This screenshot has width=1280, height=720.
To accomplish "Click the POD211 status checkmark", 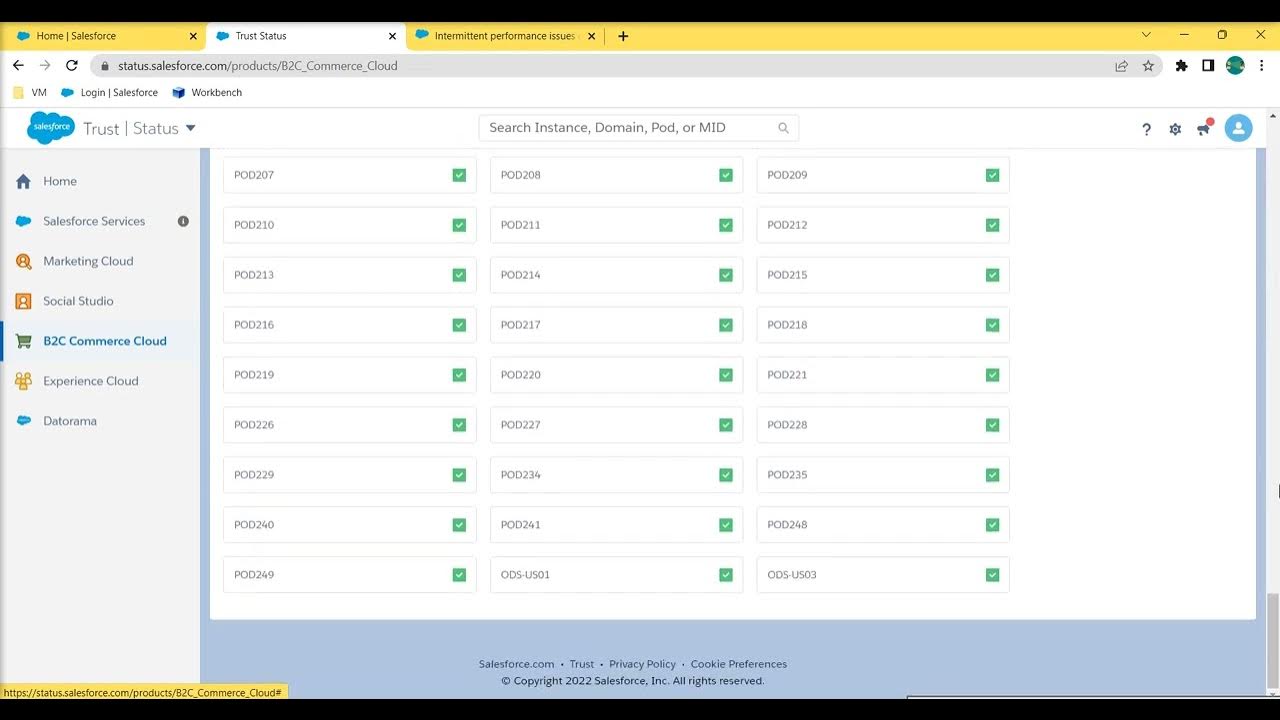I will [726, 225].
